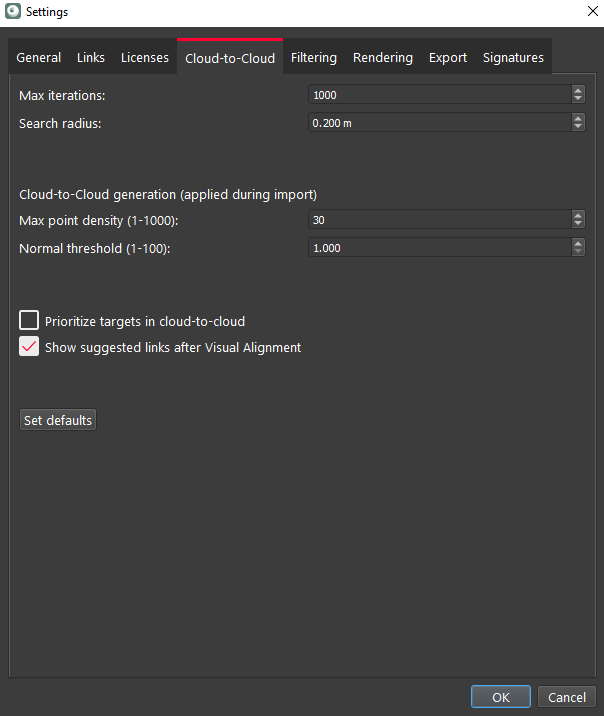Screen dimensions: 604x716
Task: Click the Settings window app icon
Action: (x=13, y=12)
